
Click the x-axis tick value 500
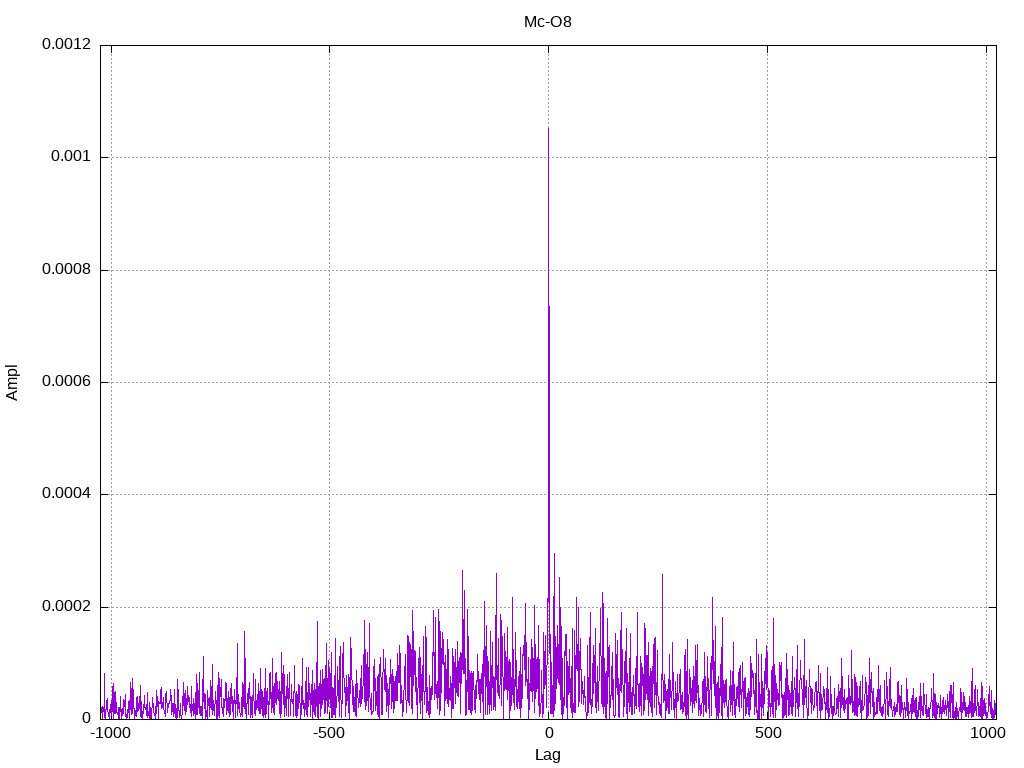click(x=768, y=733)
